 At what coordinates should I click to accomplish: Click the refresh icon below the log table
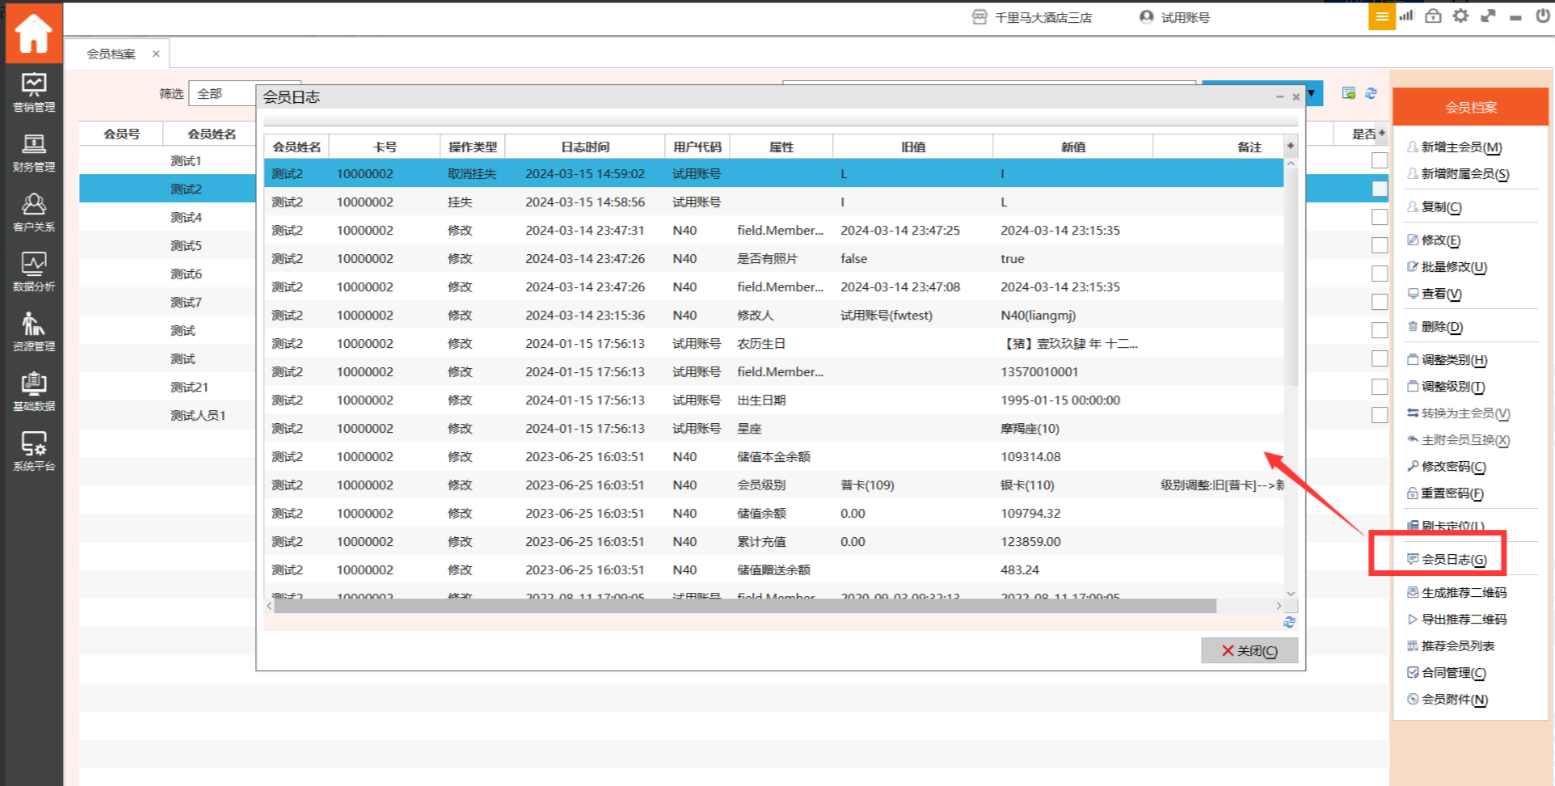click(x=1289, y=622)
